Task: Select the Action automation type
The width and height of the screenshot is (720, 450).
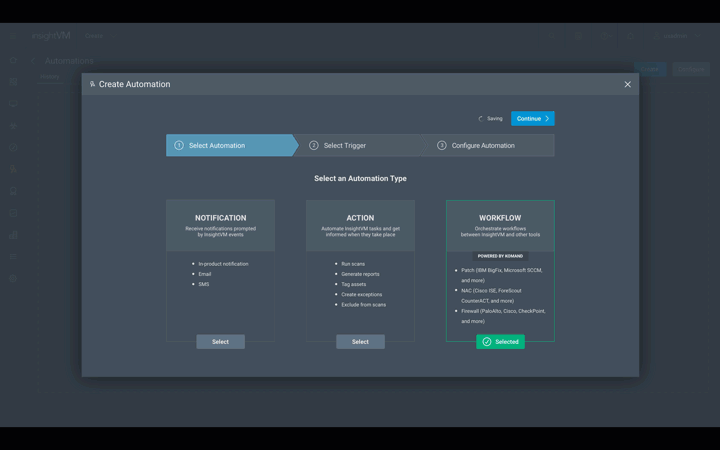Action: [x=360, y=342]
